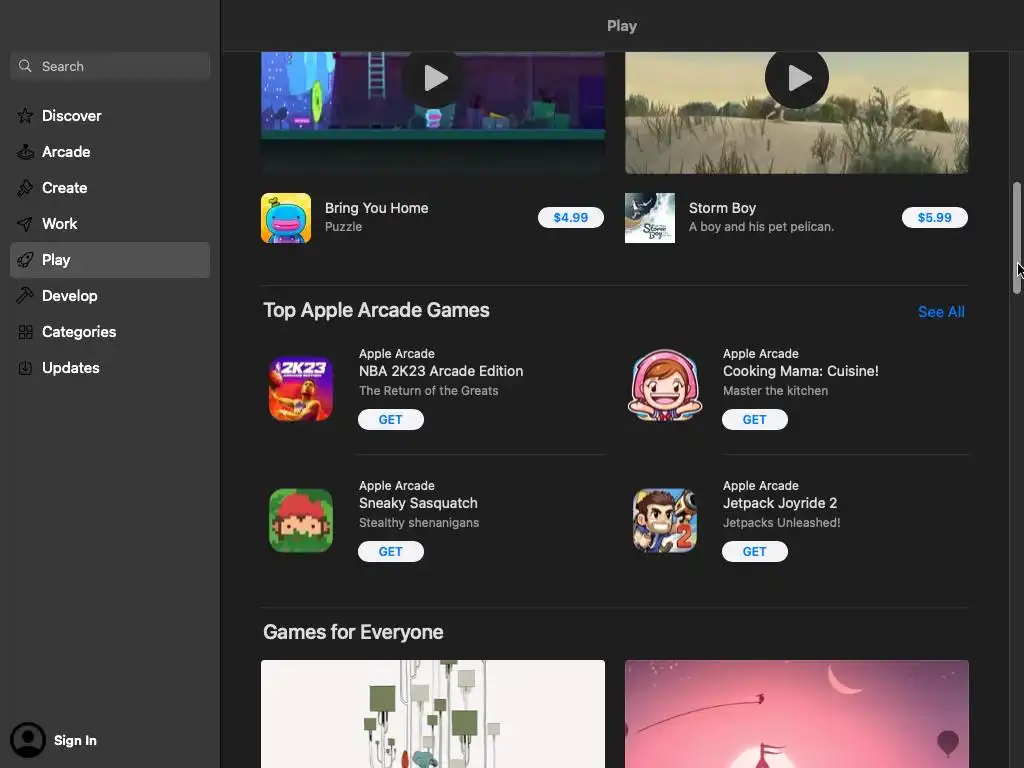Open the green plant-art game thumbnail
1024x768 pixels.
click(x=433, y=714)
